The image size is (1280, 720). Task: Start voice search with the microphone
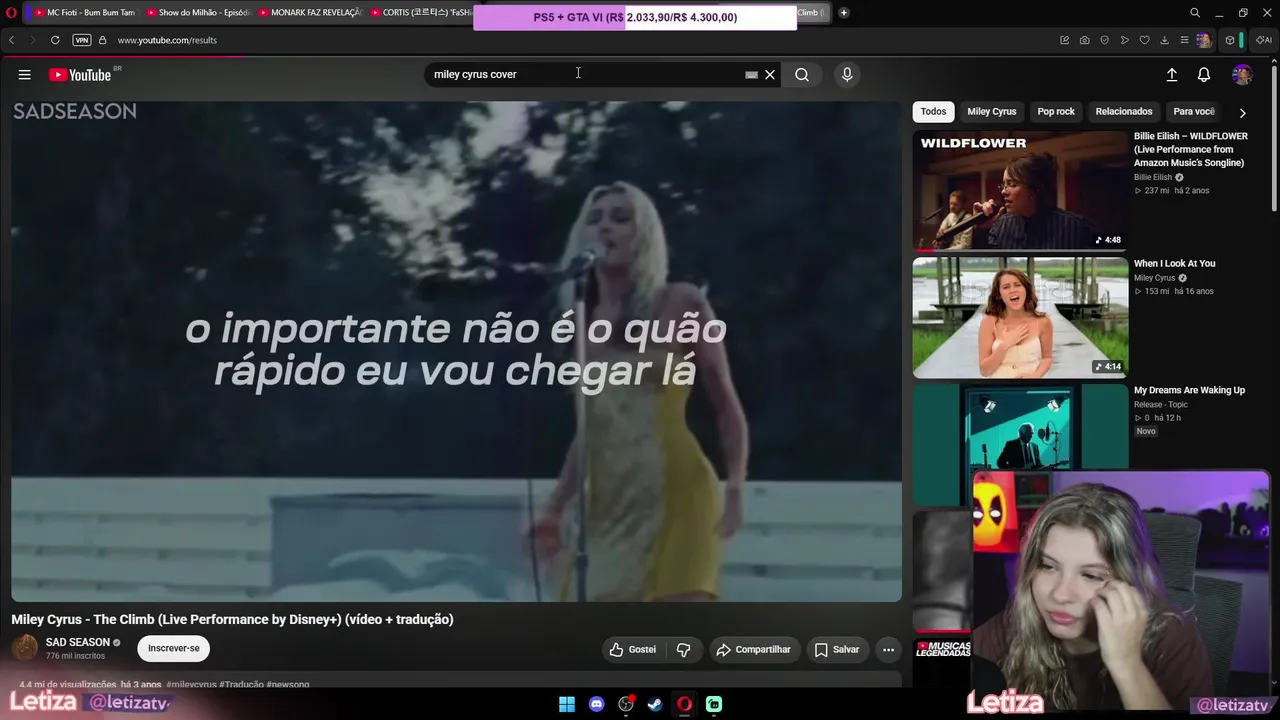point(847,75)
